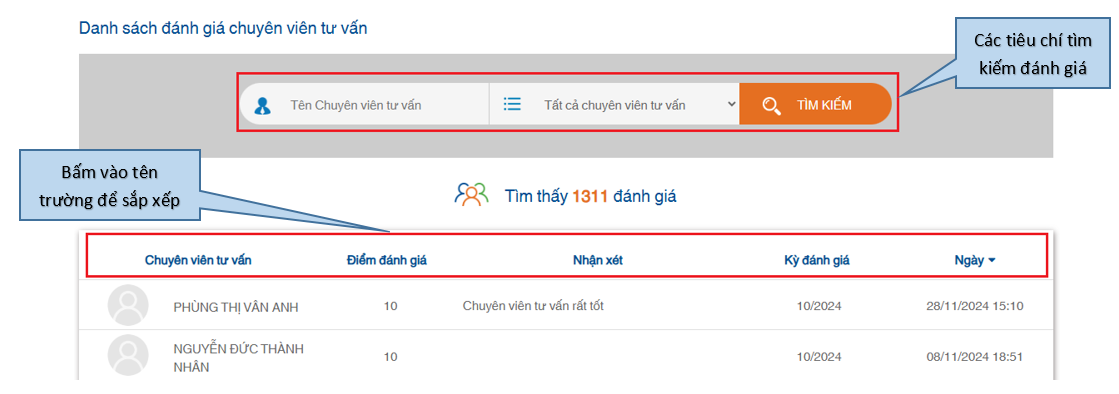Click the date 28/11/2024 15:10

(x=975, y=306)
